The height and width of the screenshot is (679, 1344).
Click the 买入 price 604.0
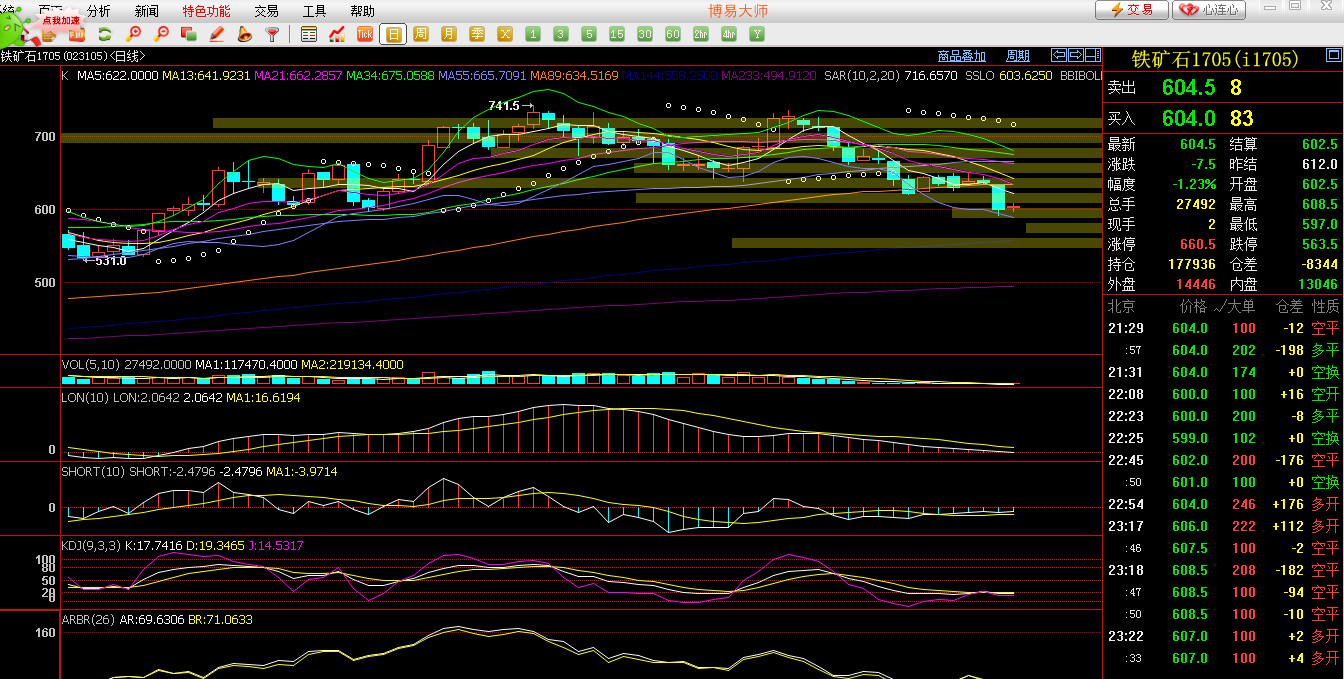(1189, 119)
